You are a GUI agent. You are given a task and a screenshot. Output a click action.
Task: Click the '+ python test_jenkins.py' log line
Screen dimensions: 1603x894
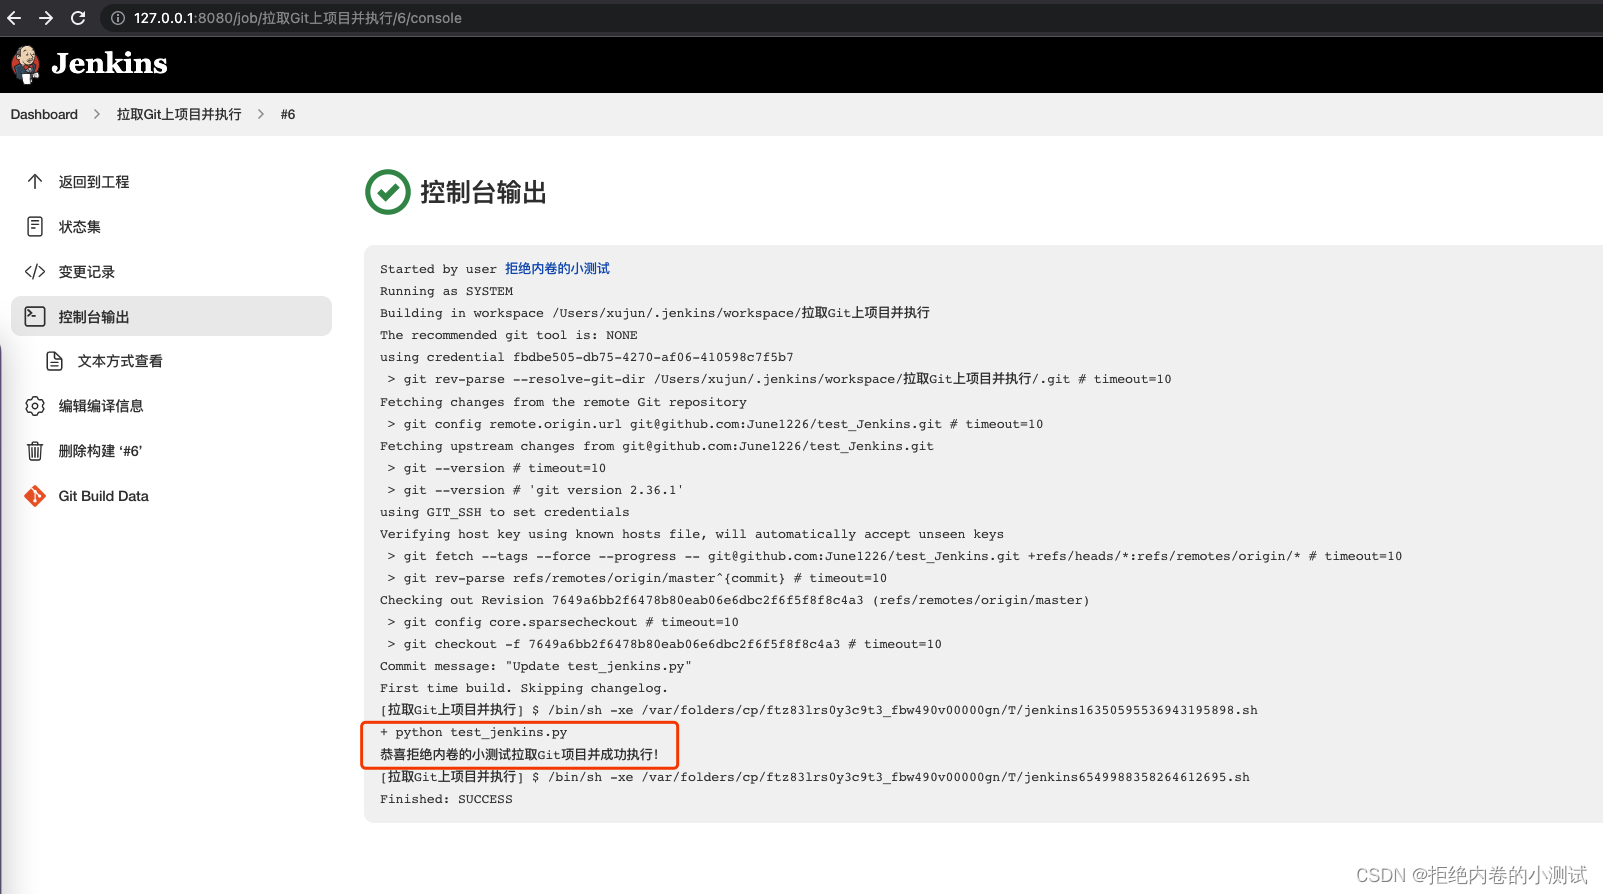[473, 732]
